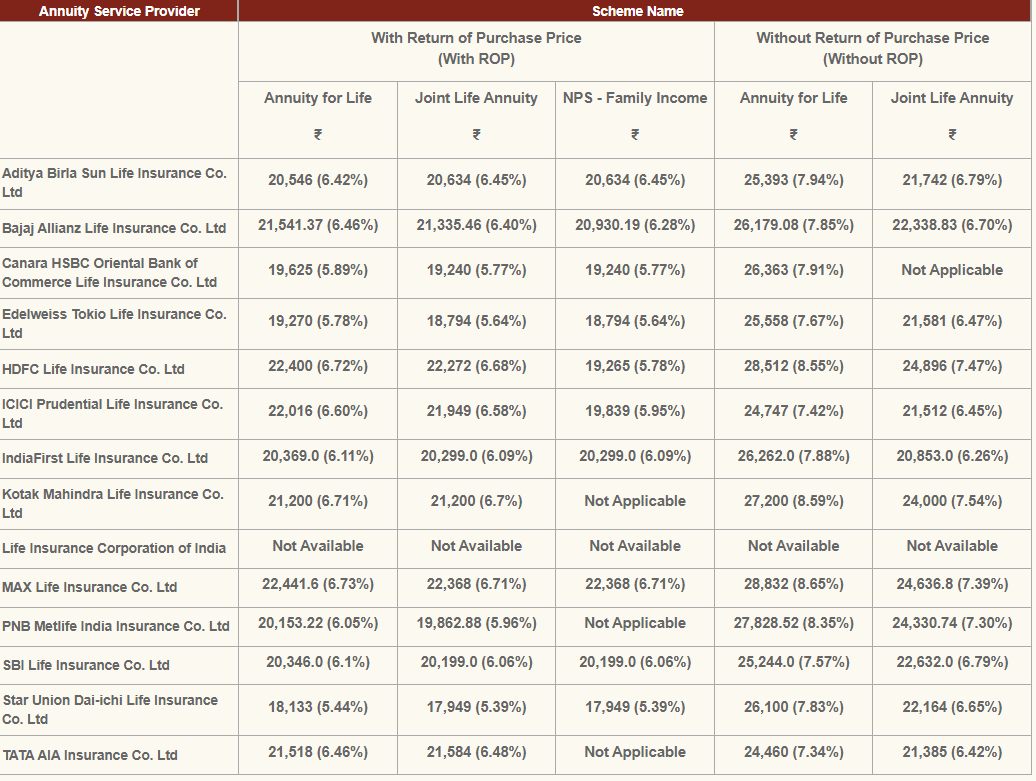Screen dimensions: 1036x781
Task: Select the value 28,832 (8.65%)
Action: click(794, 583)
